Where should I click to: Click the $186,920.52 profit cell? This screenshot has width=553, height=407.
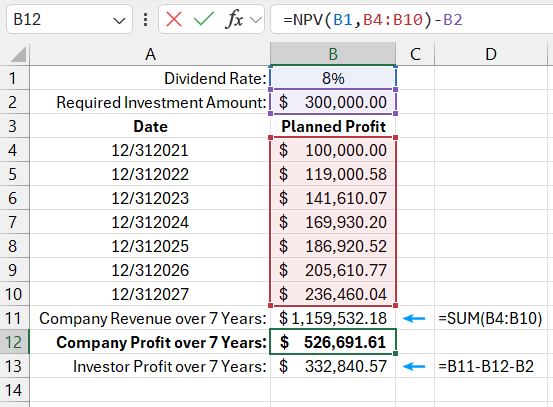(x=333, y=246)
